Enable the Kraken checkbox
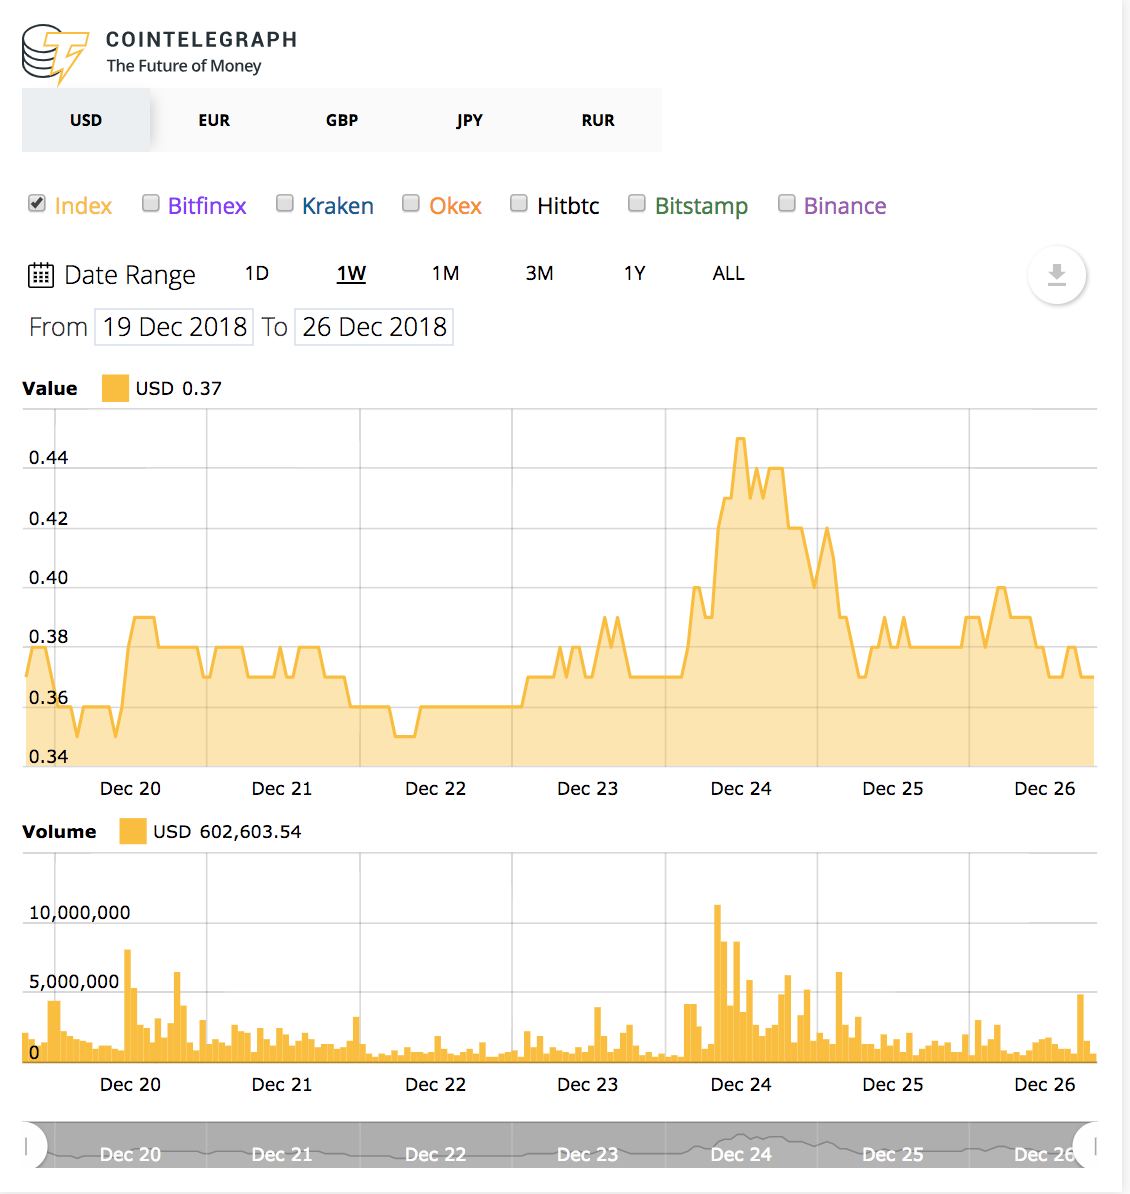1130x1194 pixels. tap(285, 203)
